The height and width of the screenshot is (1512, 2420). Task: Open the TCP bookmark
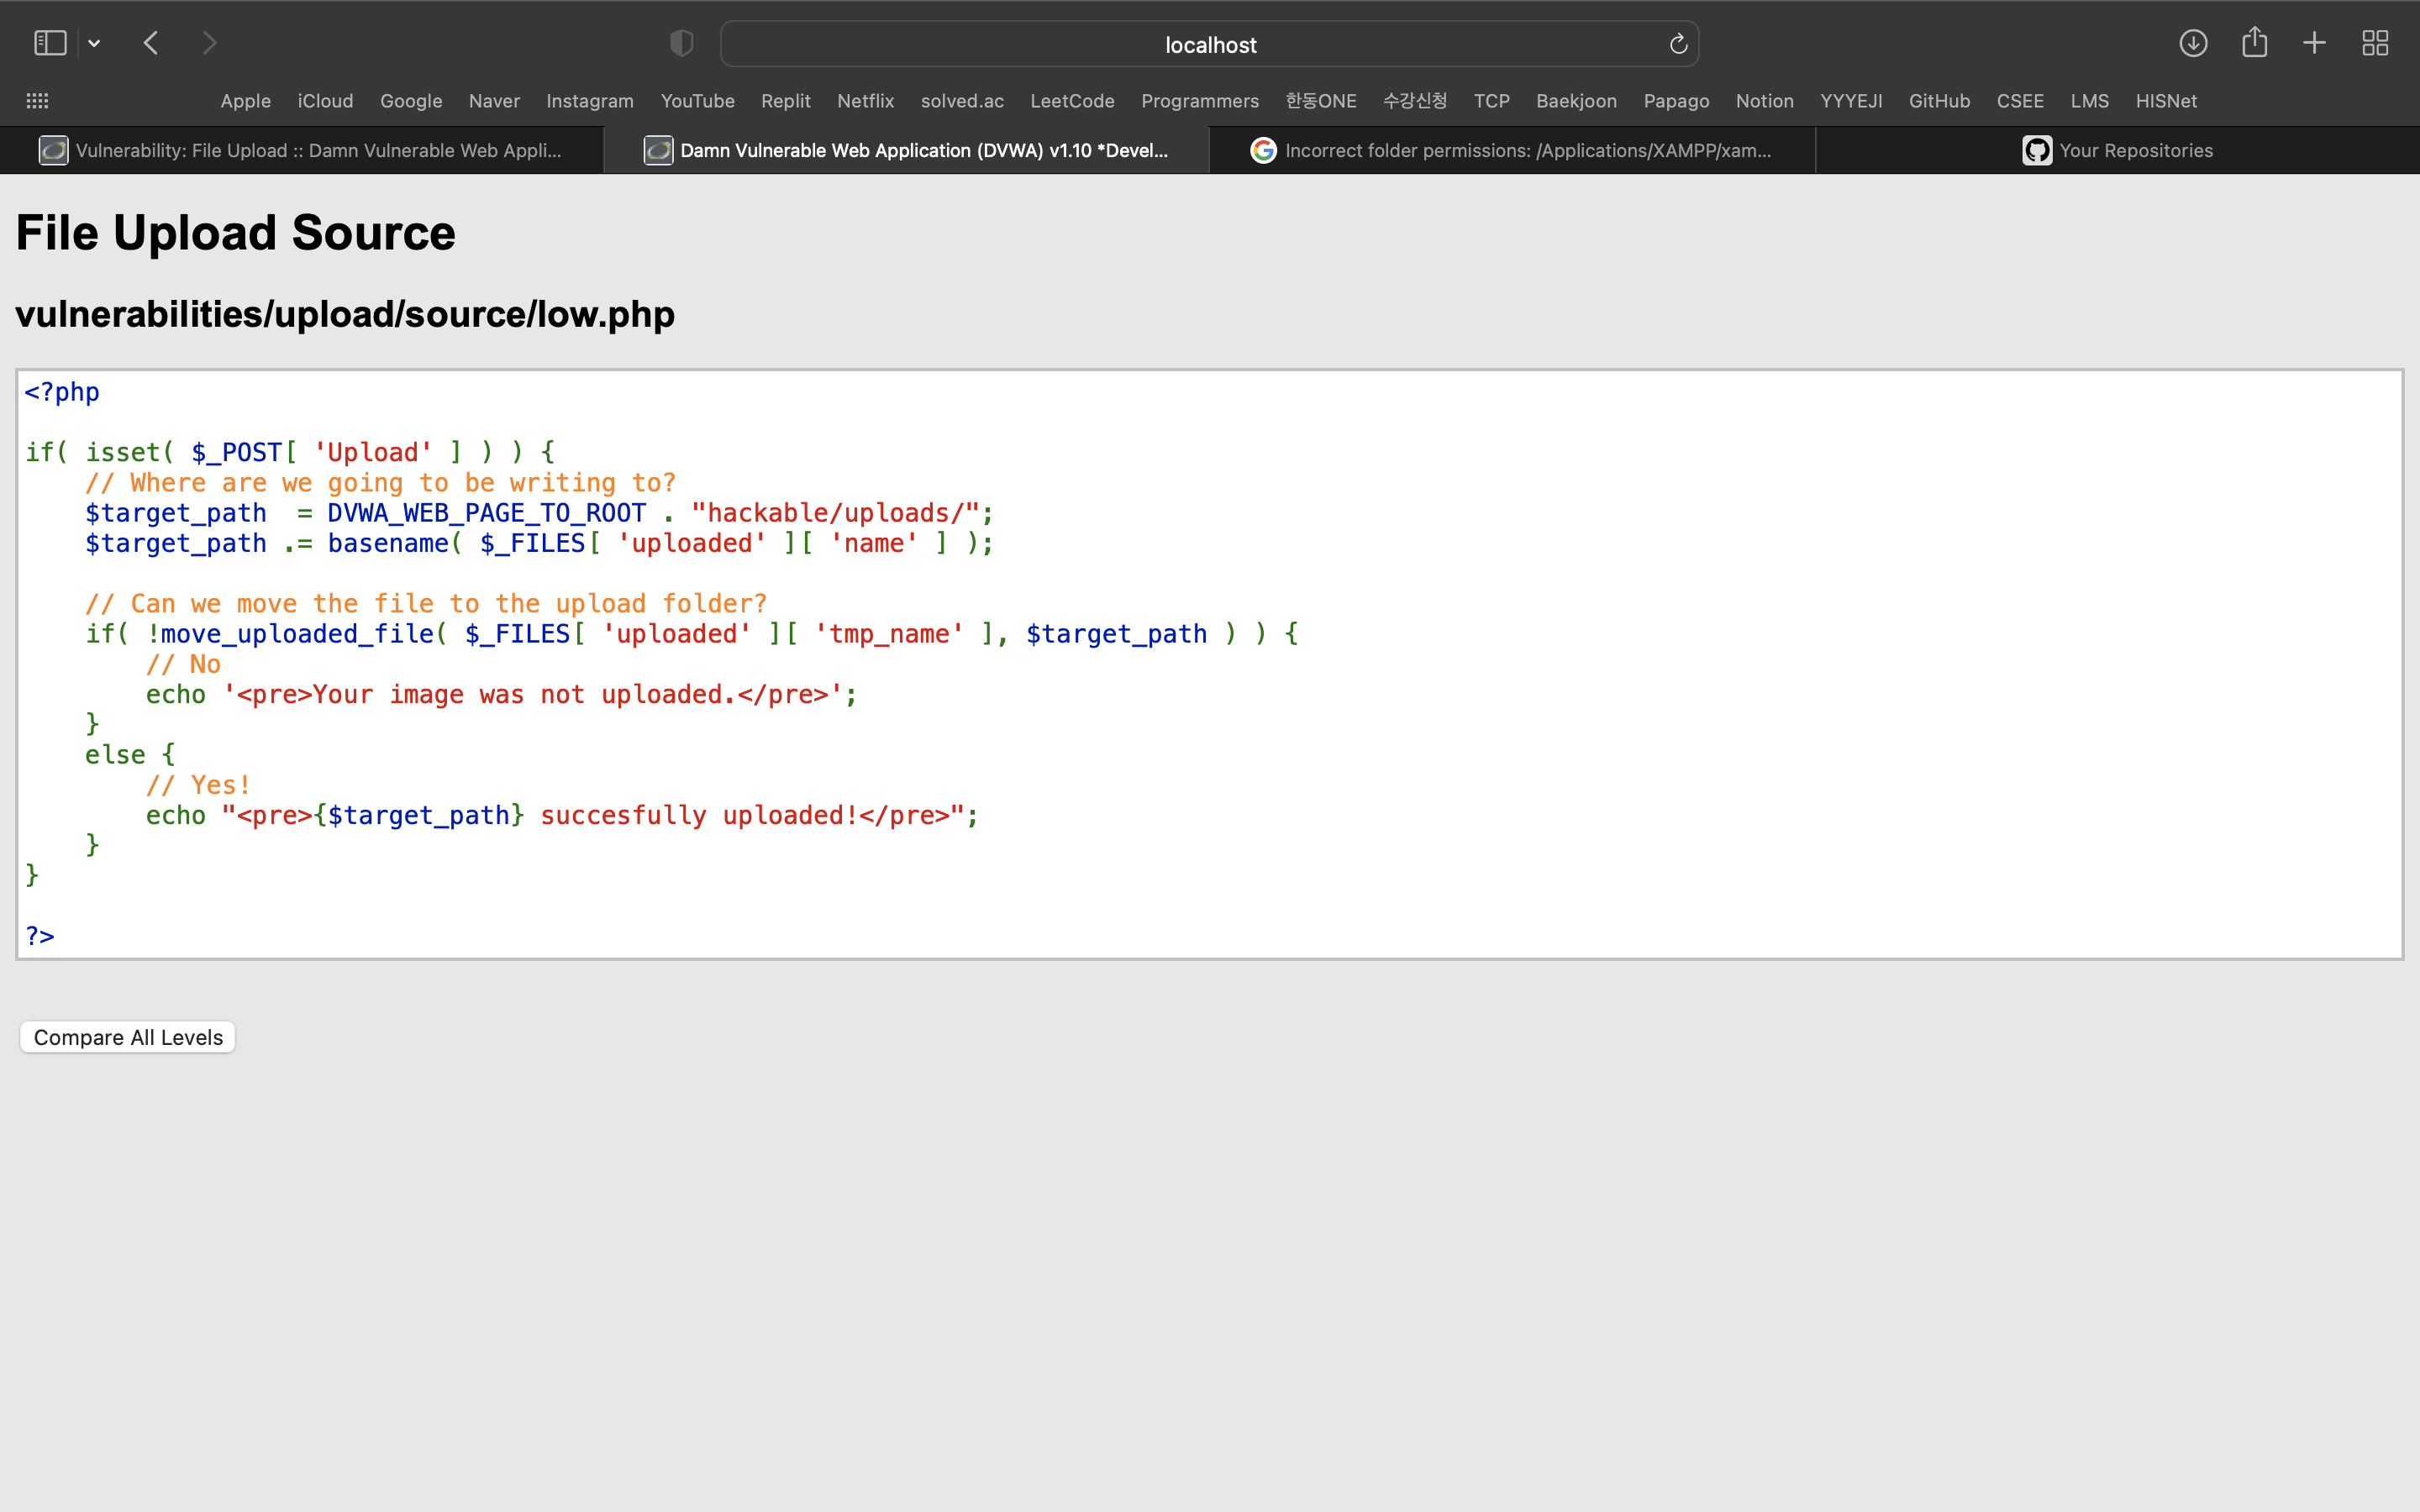(1491, 101)
